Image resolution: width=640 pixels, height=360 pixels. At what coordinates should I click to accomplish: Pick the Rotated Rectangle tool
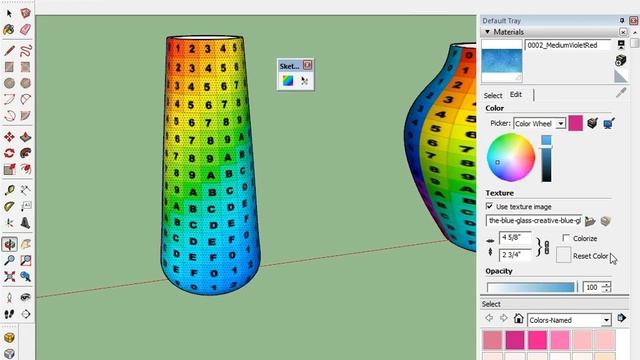tap(25, 67)
